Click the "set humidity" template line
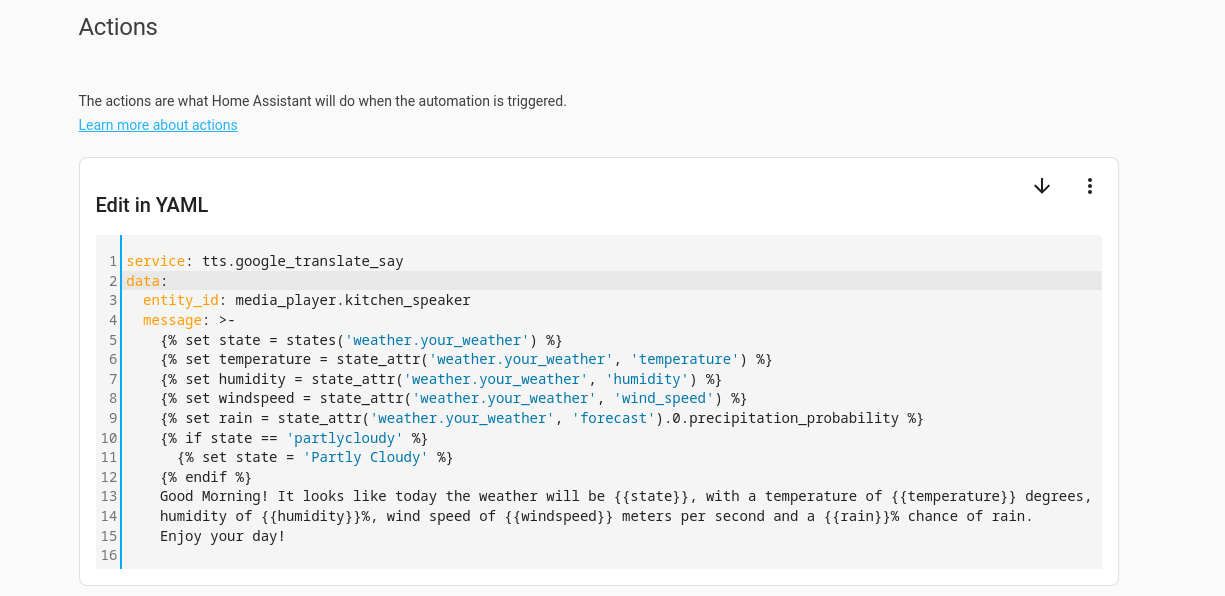Screen dimensions: 1225x596 (x=440, y=379)
